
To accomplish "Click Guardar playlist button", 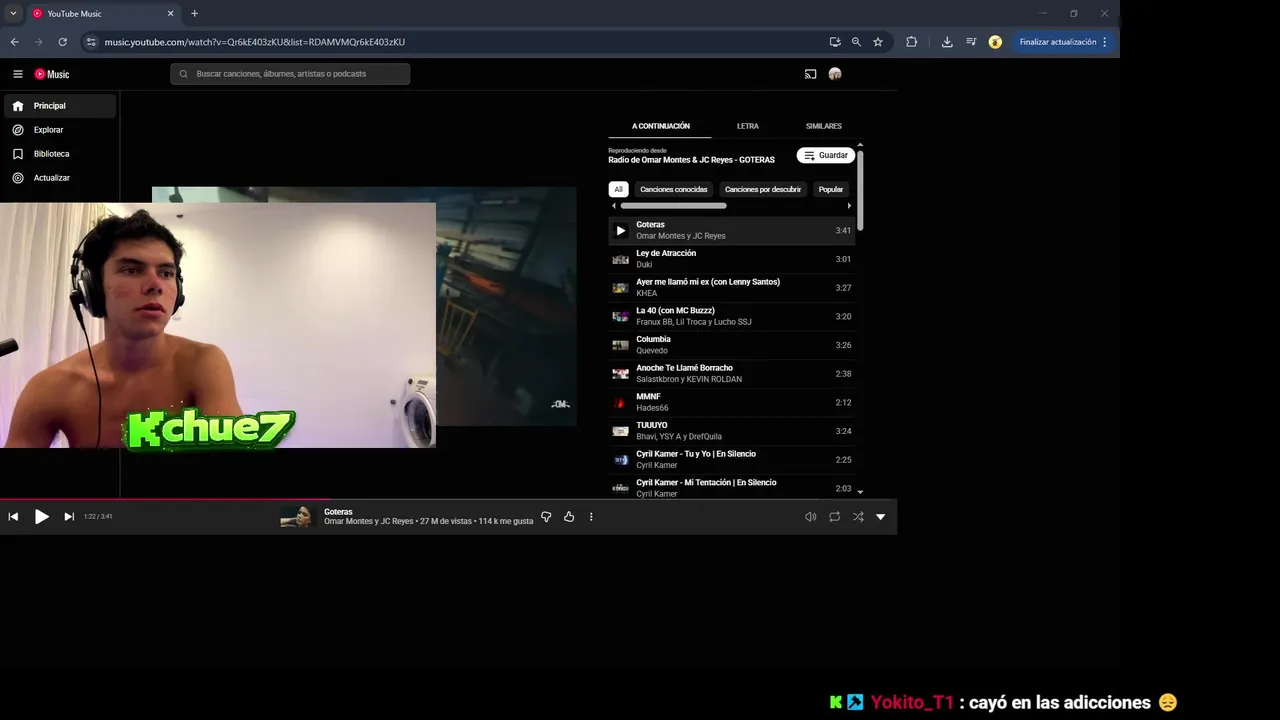I will point(826,156).
